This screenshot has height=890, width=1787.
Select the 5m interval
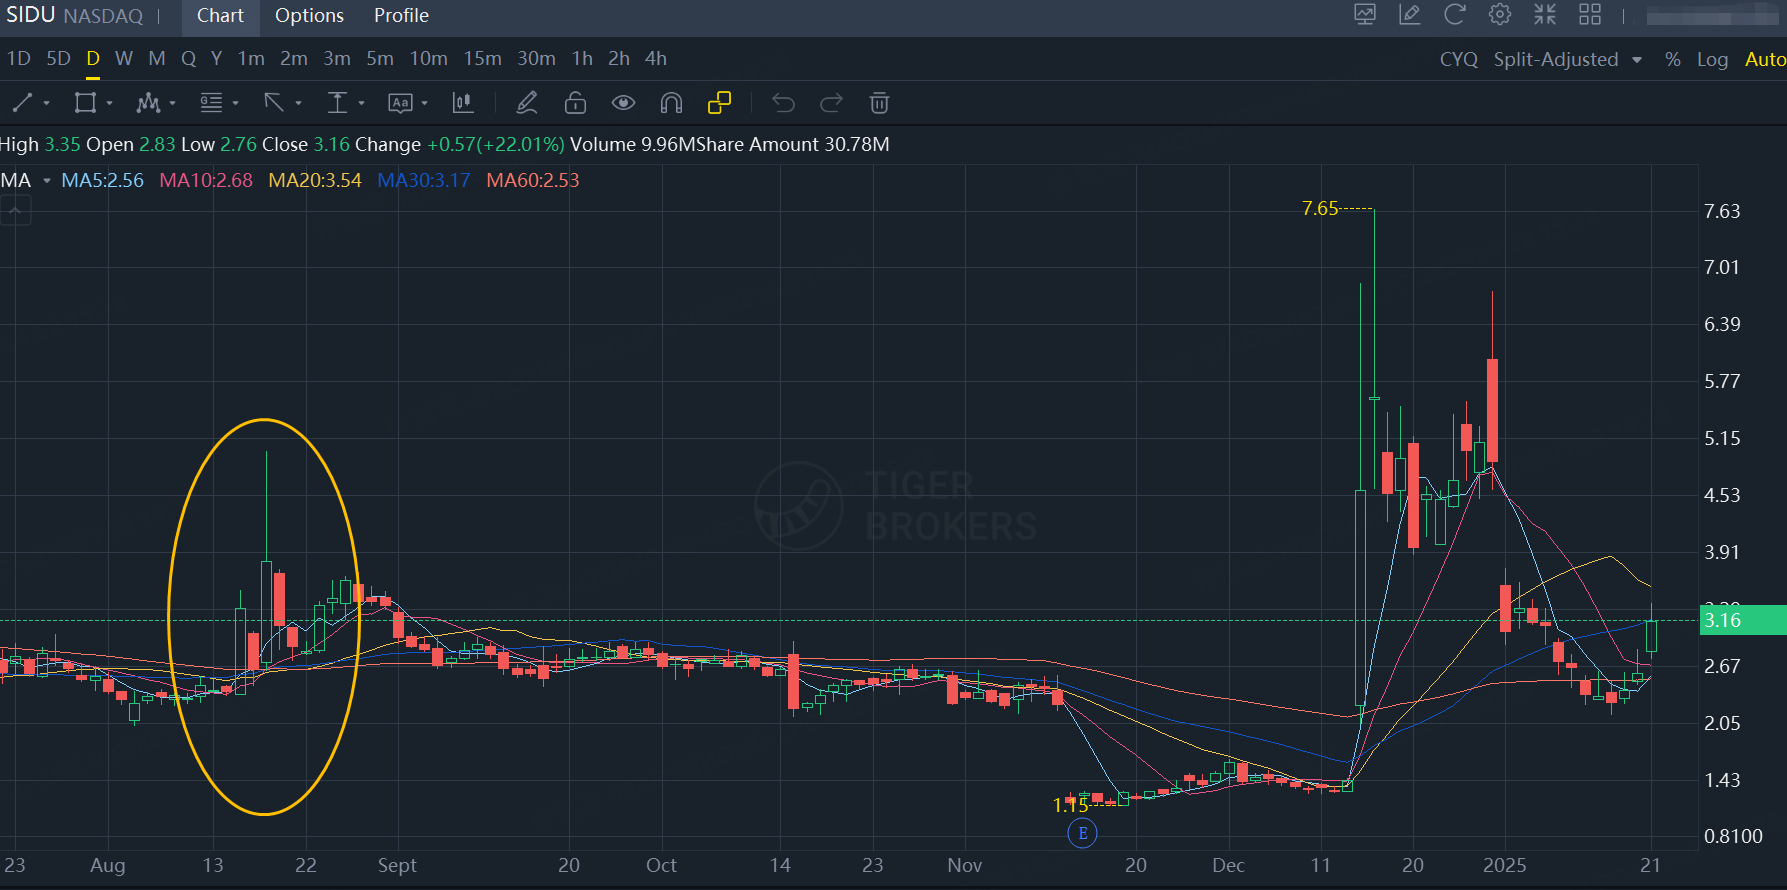point(380,59)
